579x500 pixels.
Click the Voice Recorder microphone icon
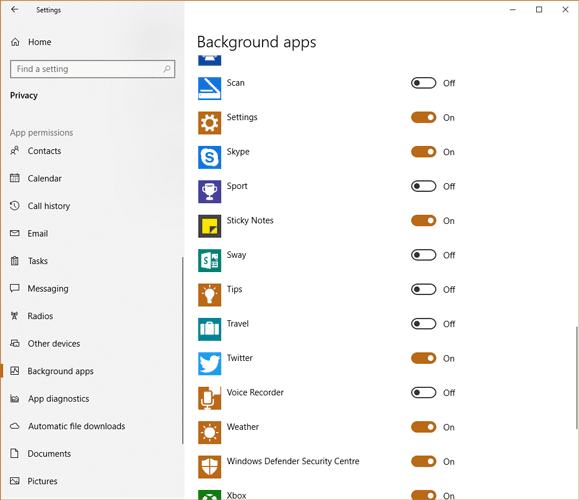[x=209, y=398]
